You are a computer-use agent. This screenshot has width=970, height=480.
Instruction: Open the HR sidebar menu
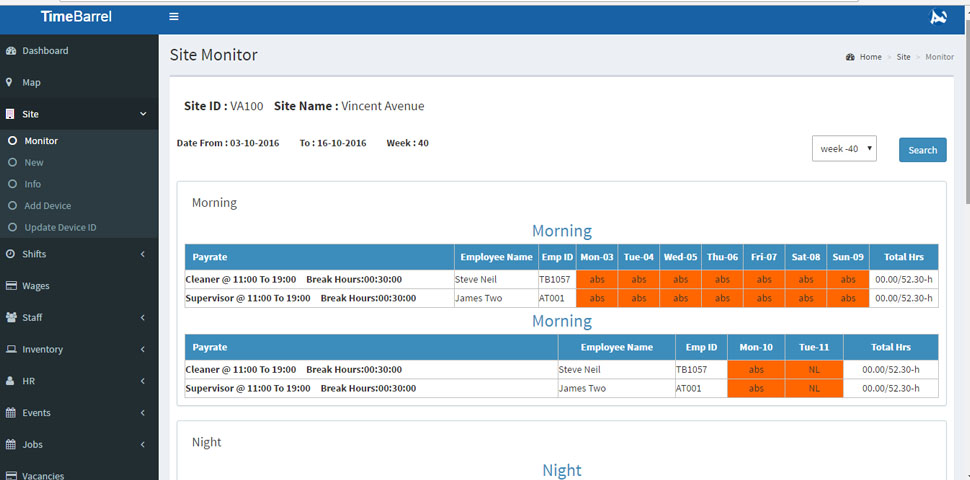[x=29, y=381]
